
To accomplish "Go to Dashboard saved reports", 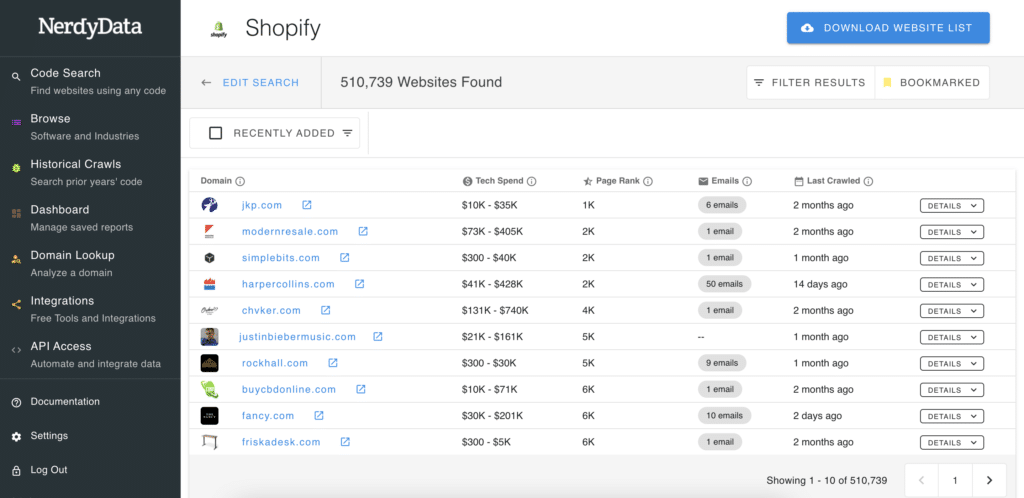I will 90,218.
